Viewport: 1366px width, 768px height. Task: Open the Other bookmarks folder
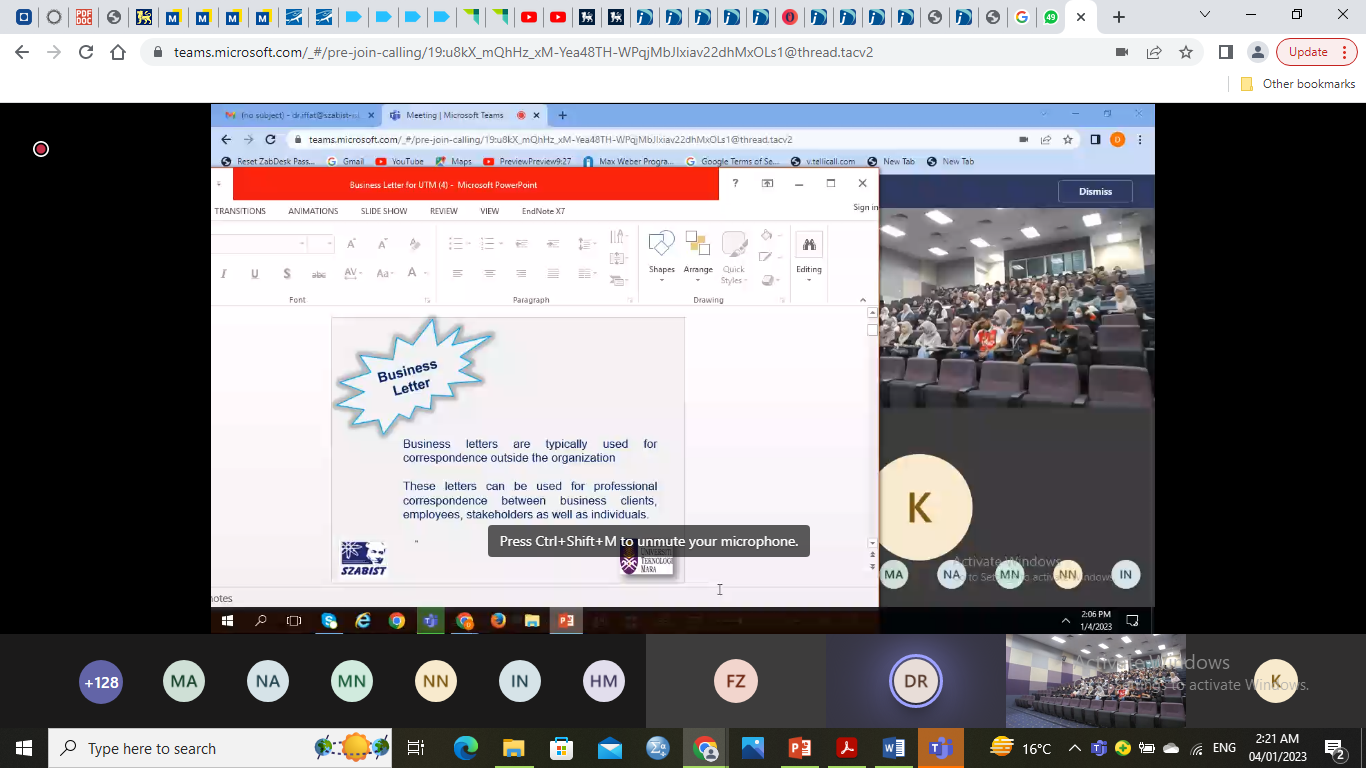(1298, 84)
